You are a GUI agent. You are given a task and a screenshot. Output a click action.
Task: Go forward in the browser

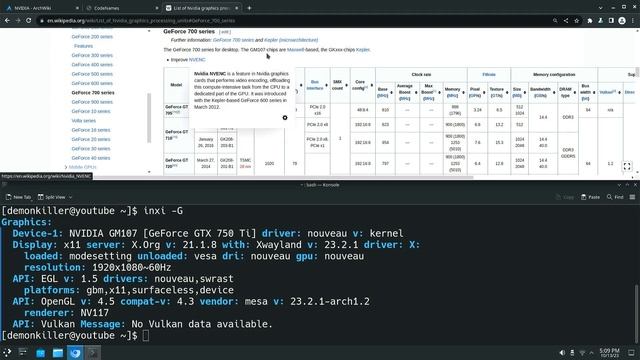point(18,20)
